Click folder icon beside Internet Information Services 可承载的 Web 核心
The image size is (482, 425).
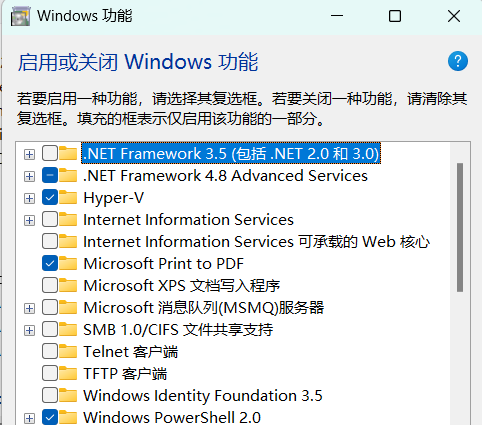pyautogui.click(x=68, y=241)
